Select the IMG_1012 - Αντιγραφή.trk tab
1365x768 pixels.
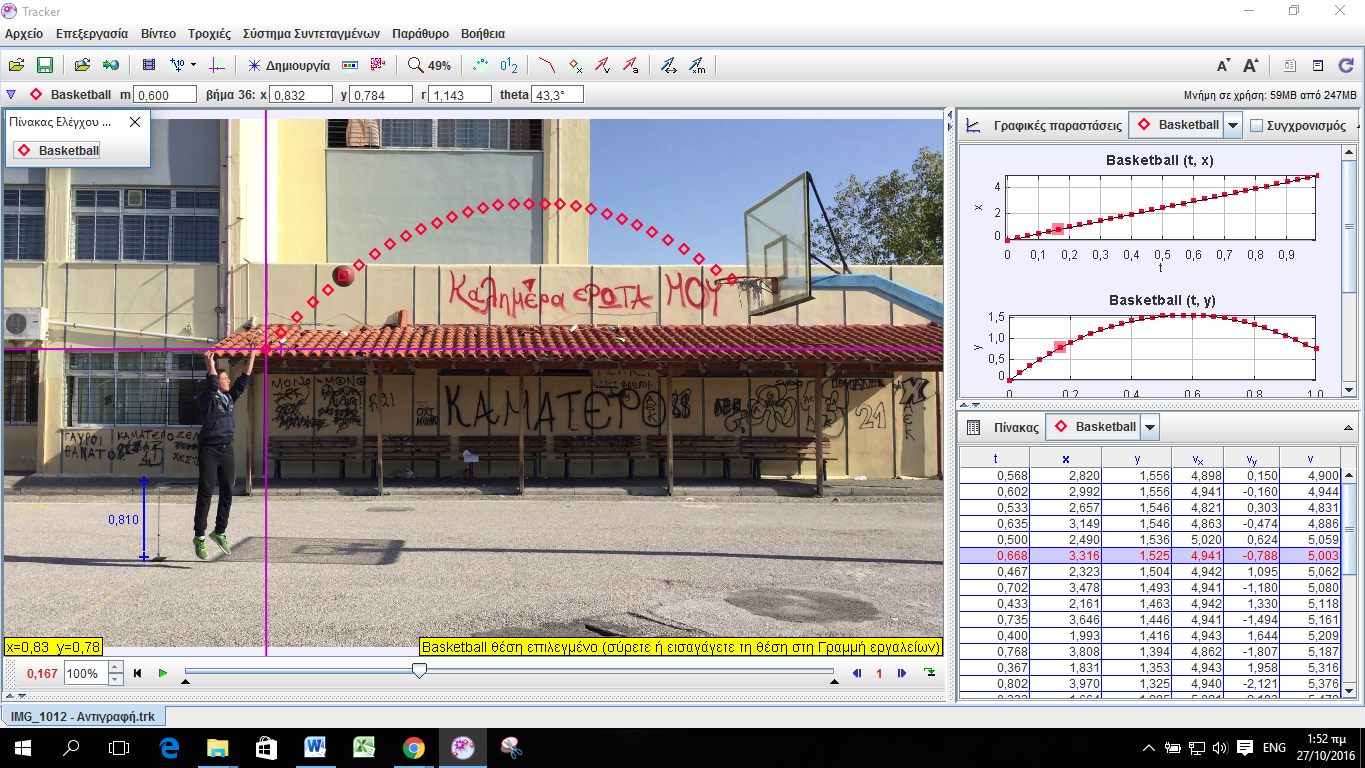click(83, 717)
